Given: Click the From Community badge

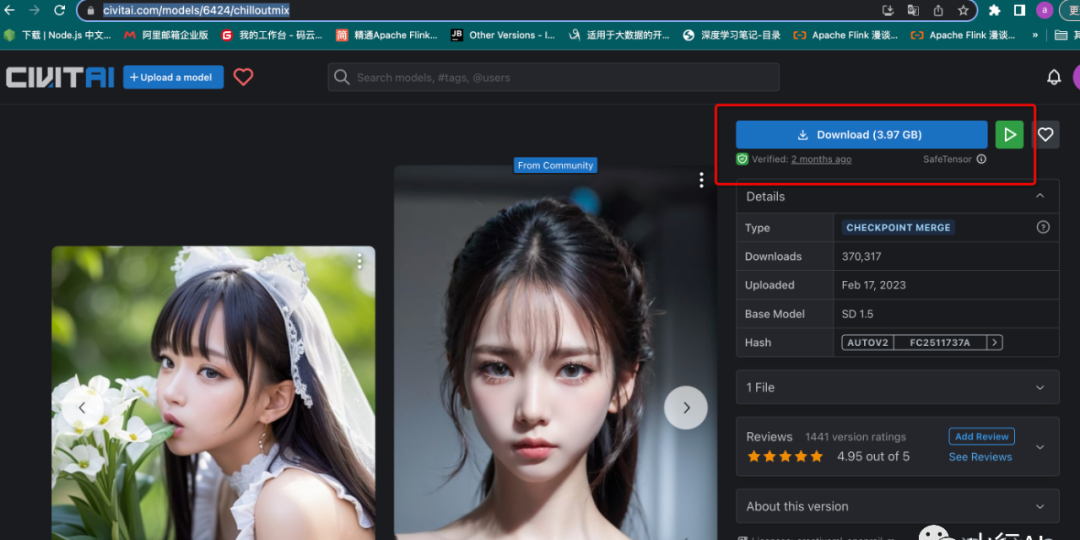Looking at the screenshot, I should click(x=555, y=165).
